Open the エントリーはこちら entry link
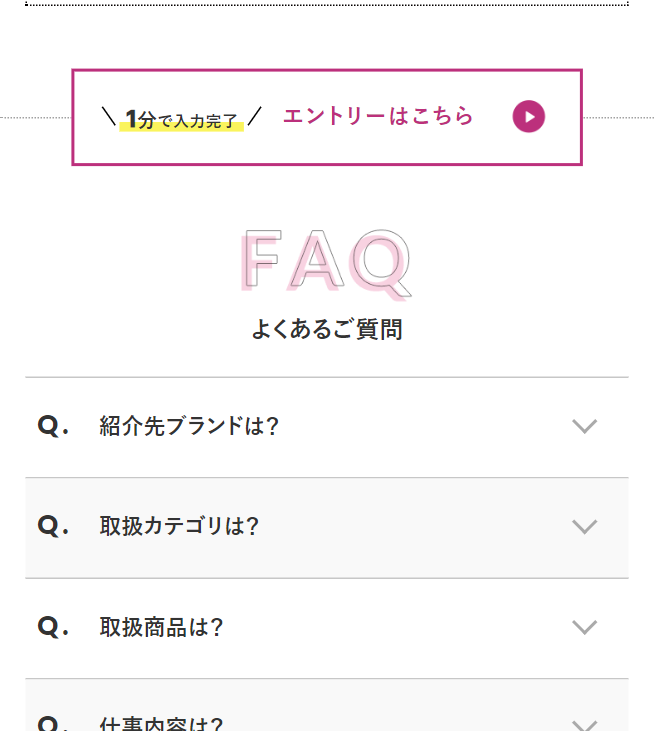 tap(378, 116)
